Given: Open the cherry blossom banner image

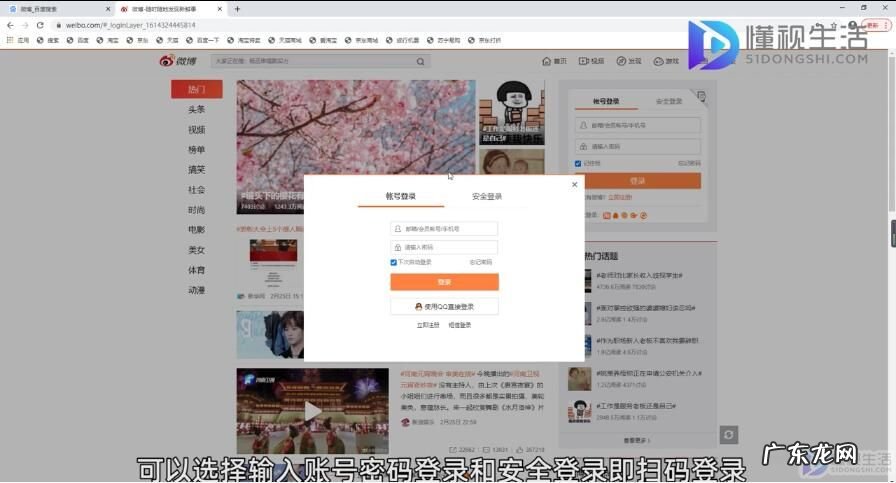Looking at the screenshot, I should click(x=356, y=127).
